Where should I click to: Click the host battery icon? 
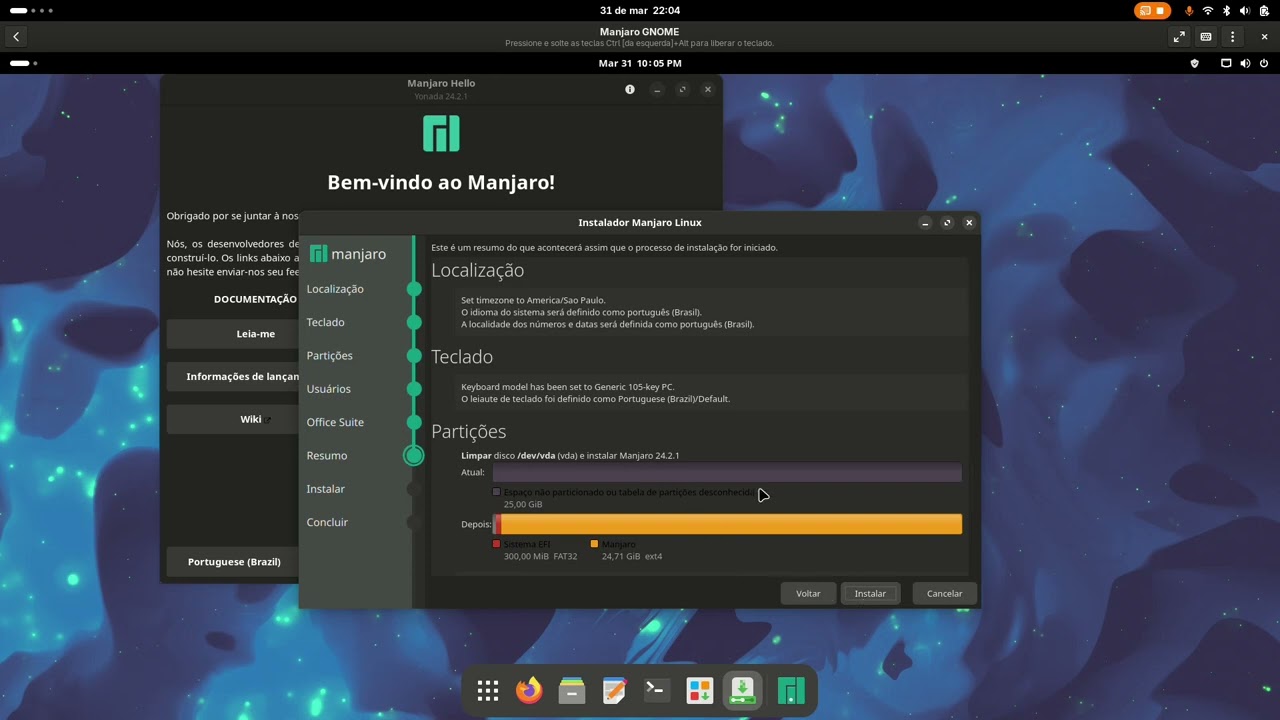coord(1264,10)
